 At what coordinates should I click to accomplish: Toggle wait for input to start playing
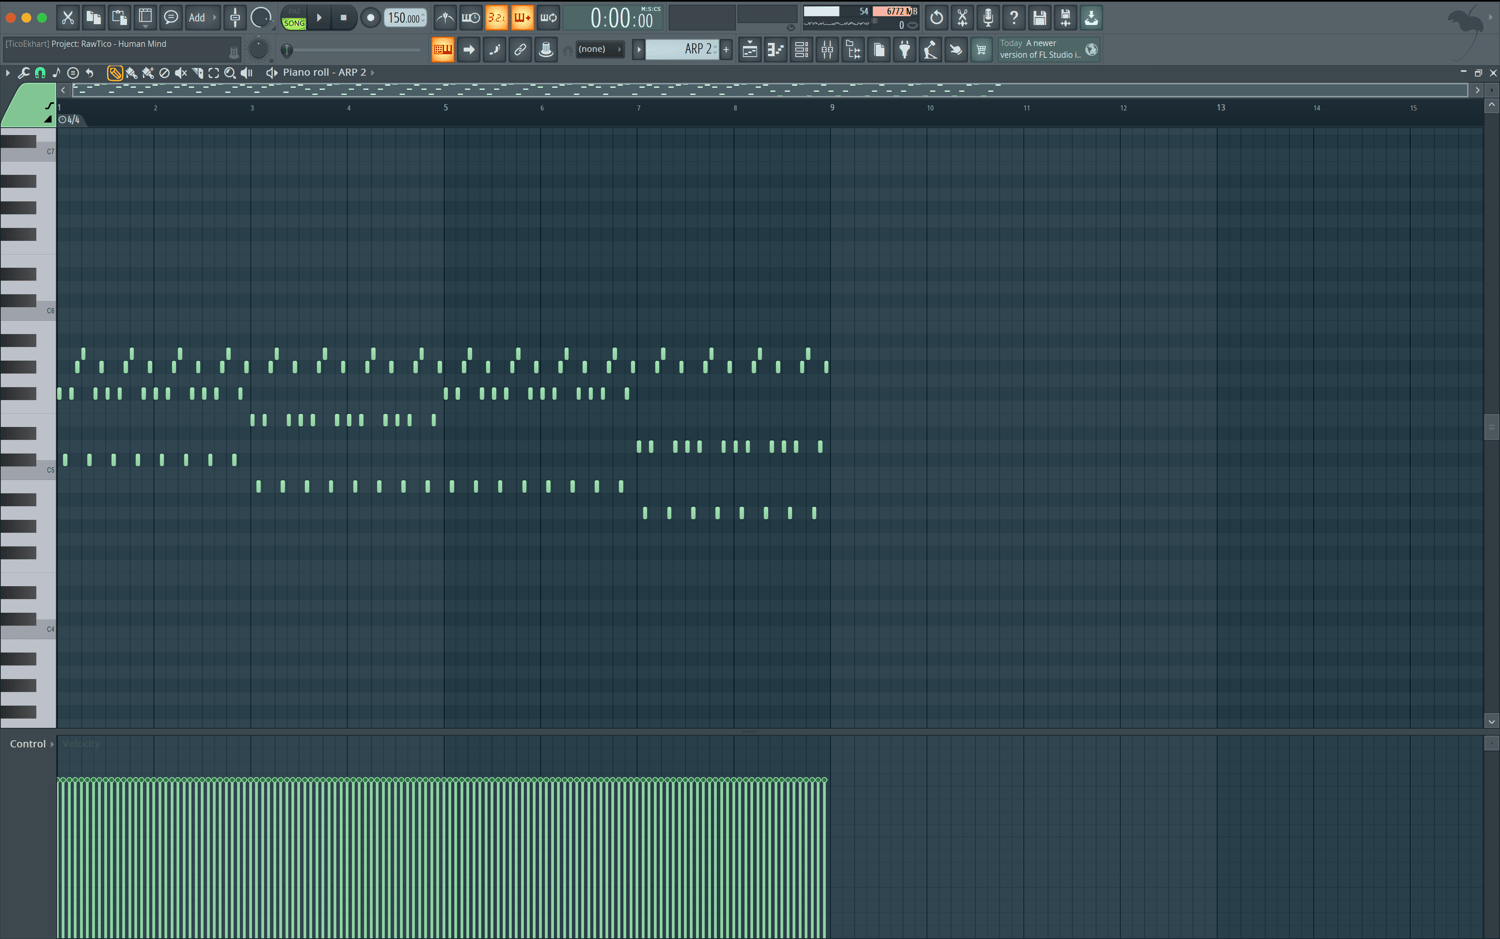coord(470,18)
